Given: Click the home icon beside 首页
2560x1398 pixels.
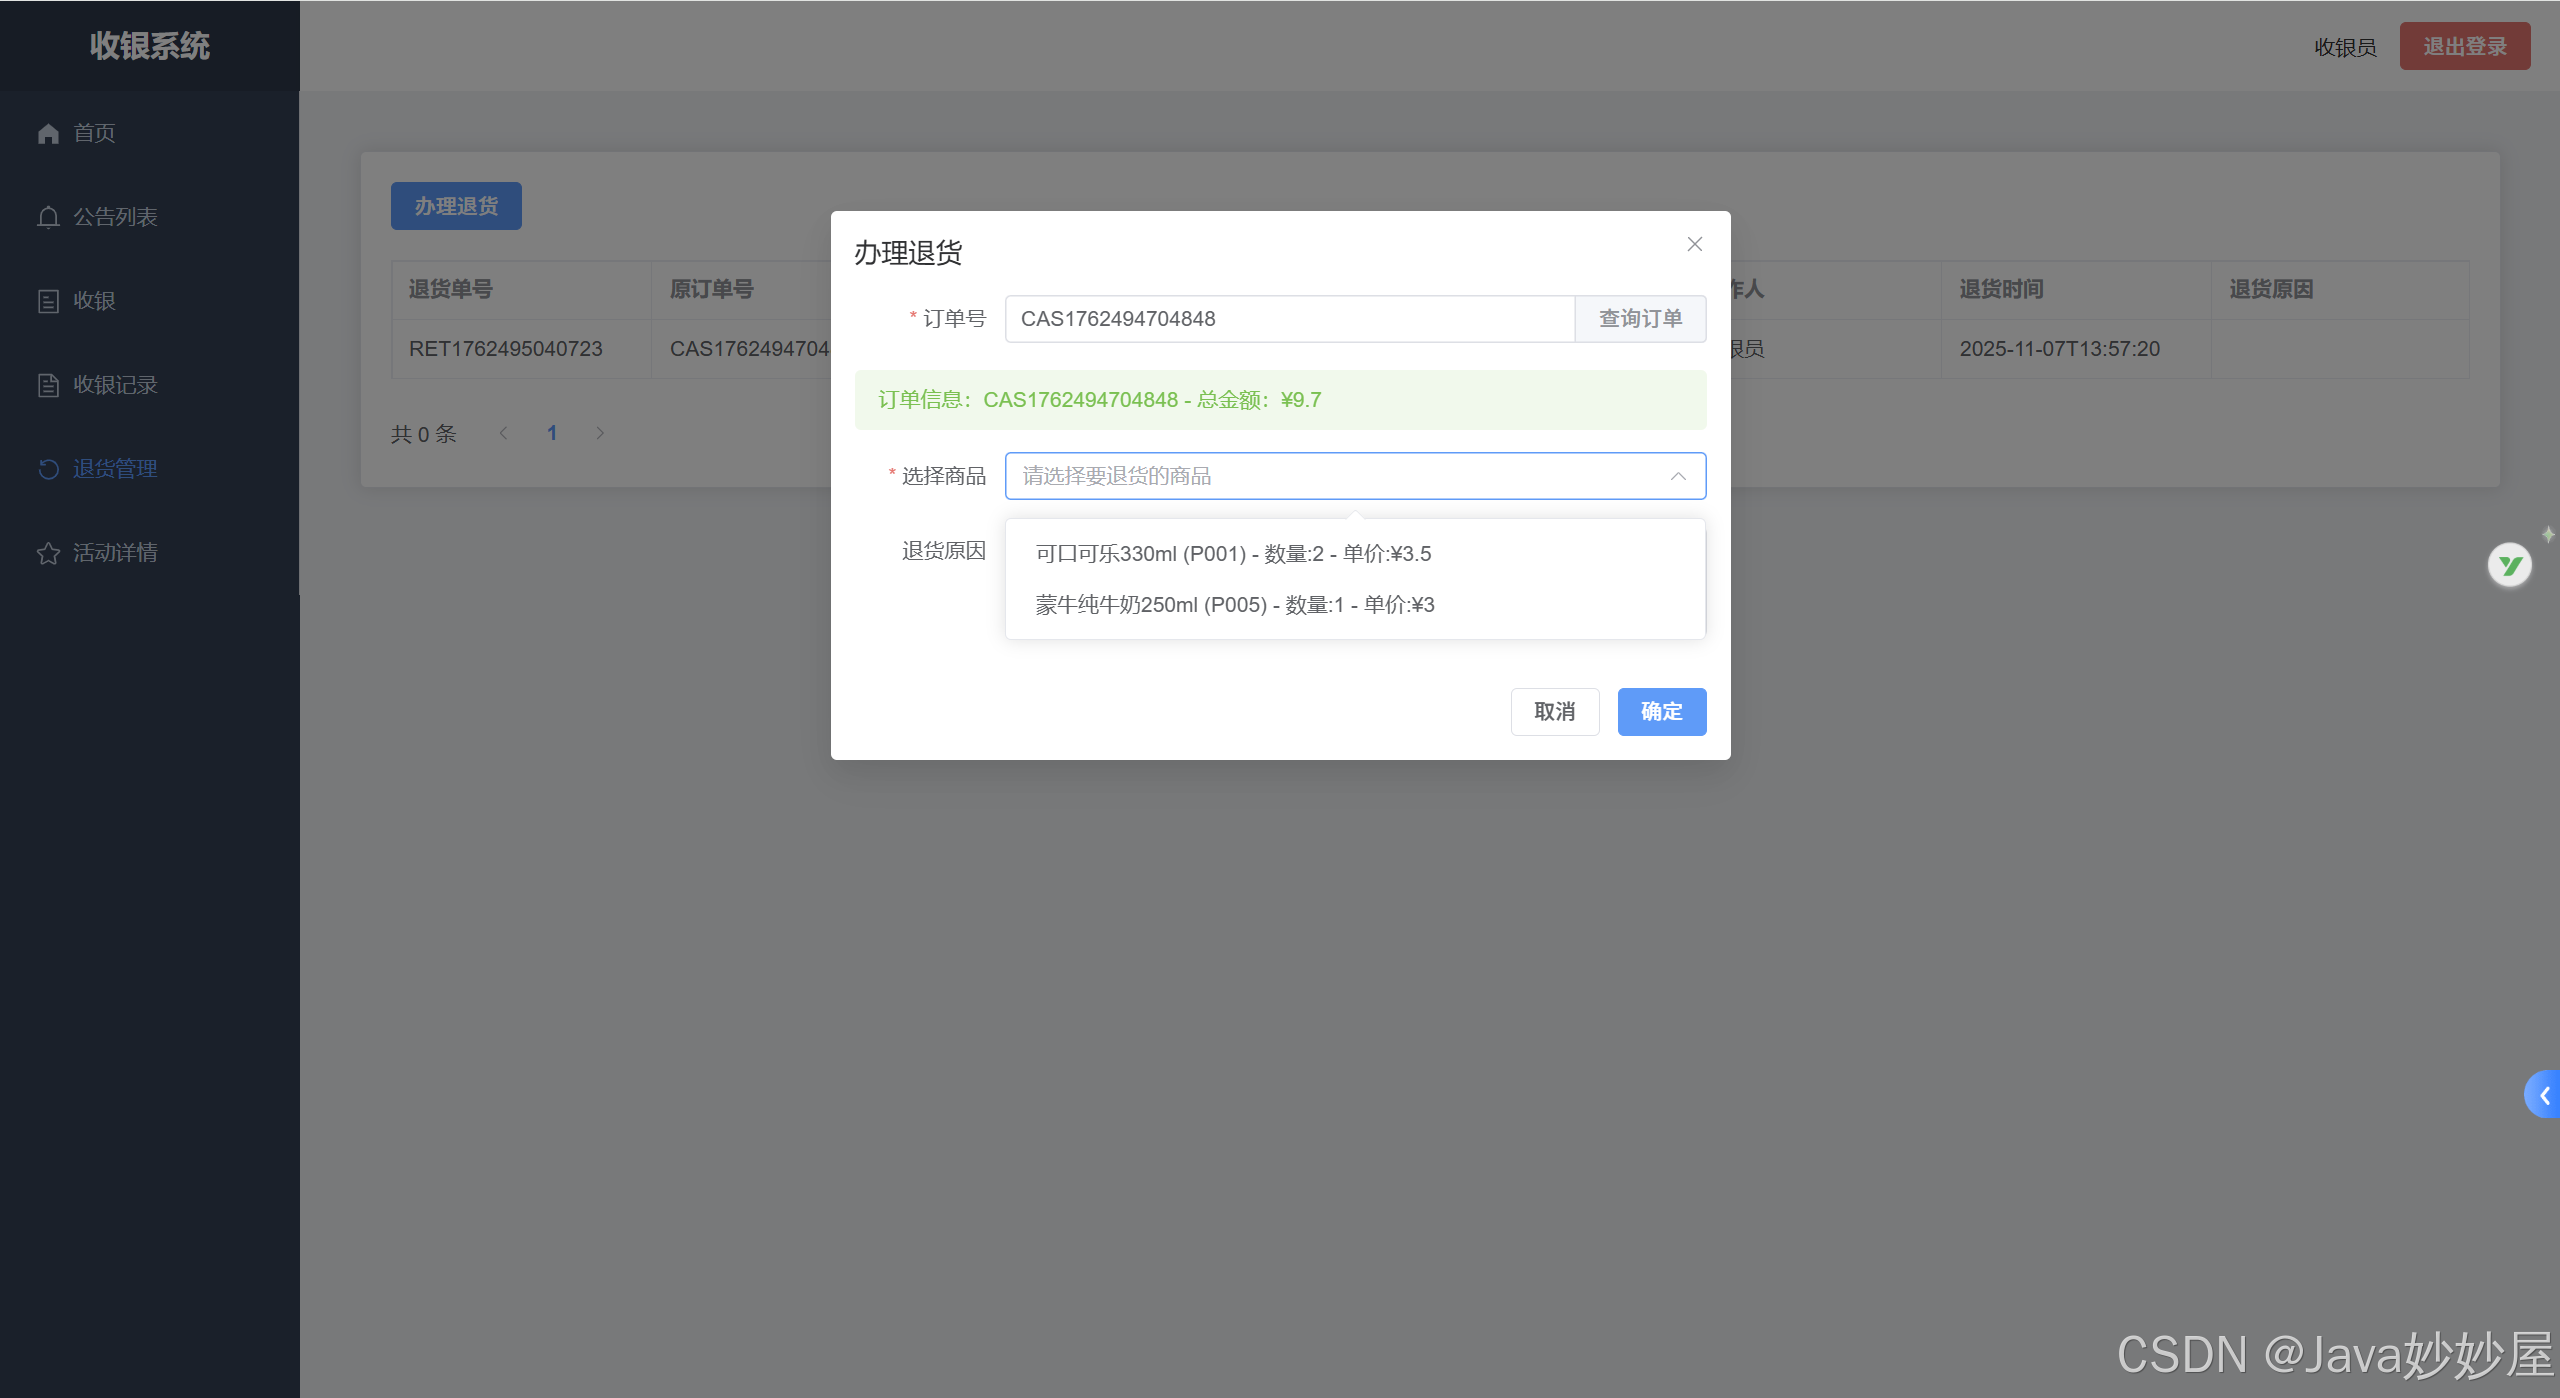Looking at the screenshot, I should coord(48,133).
